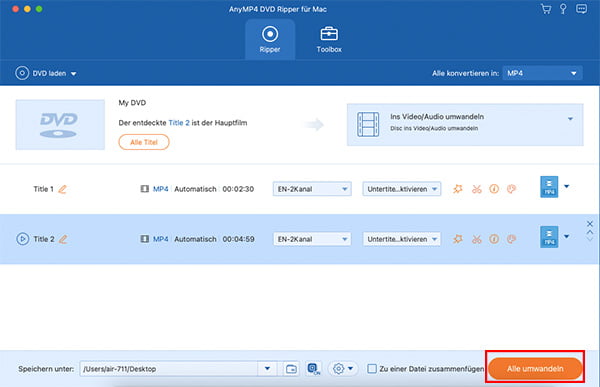Open output folder icon beside save path

click(x=291, y=369)
